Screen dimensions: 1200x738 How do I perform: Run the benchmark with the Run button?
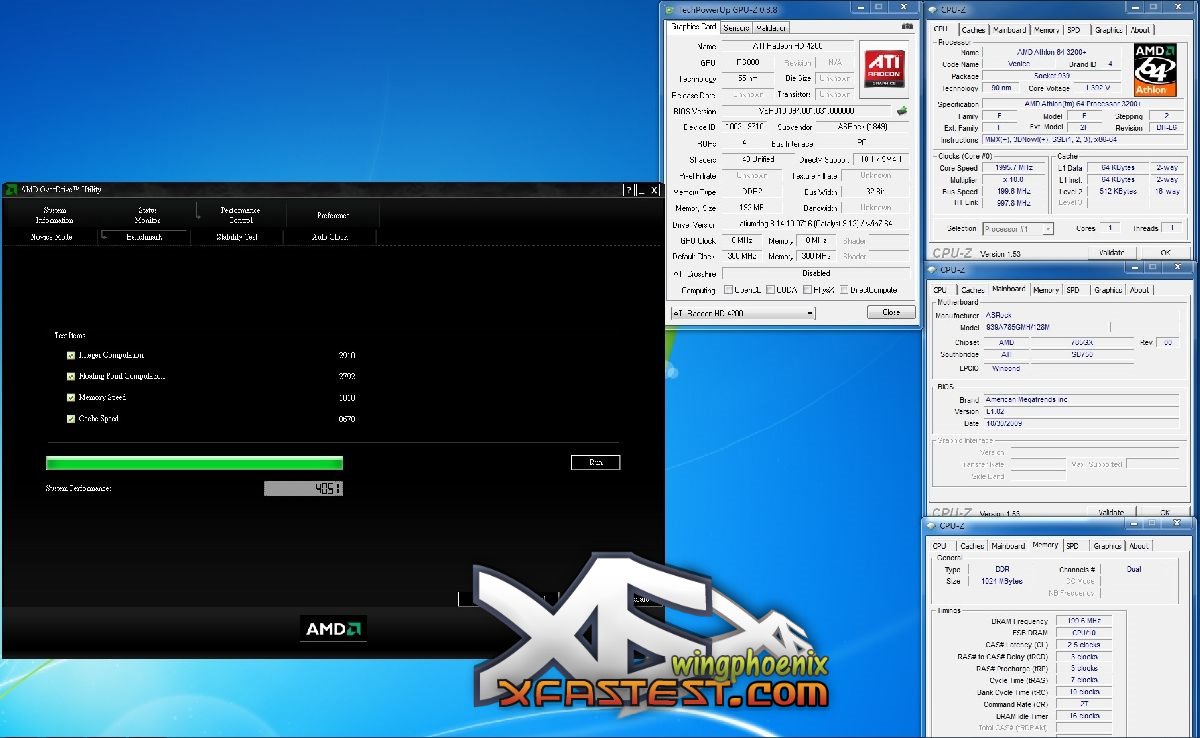click(x=596, y=462)
